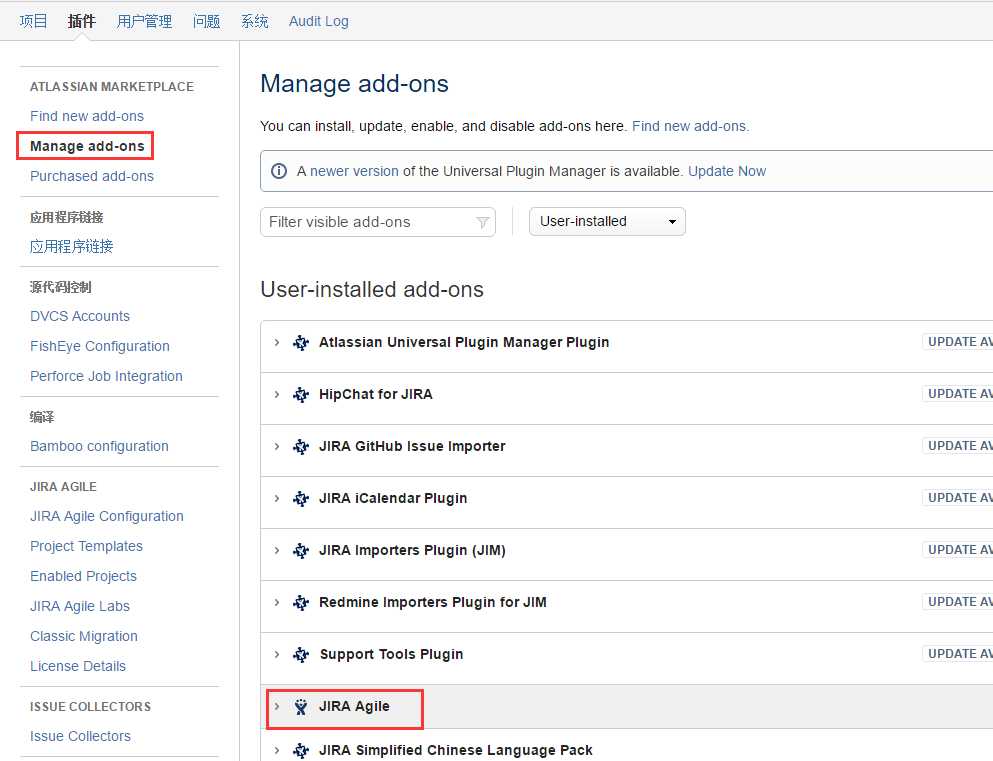Click the HipChat for JIRA plugin icon

click(301, 394)
